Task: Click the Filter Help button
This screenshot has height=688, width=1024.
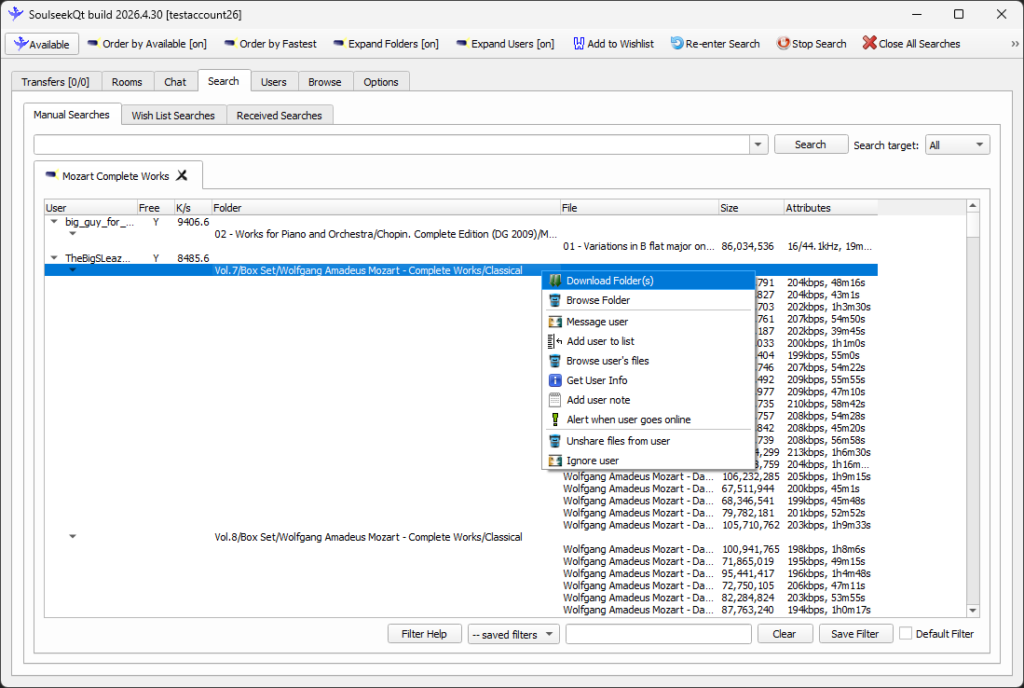Action: [424, 634]
